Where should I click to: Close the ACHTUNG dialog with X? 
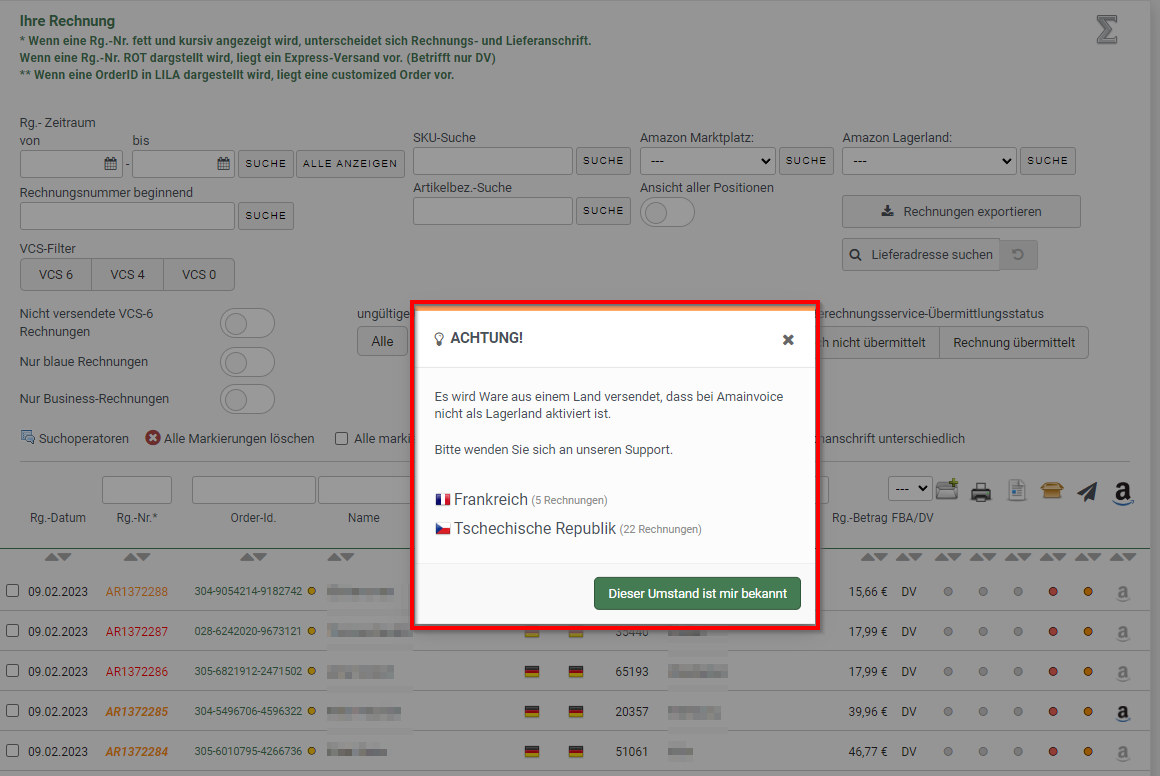[x=788, y=340]
